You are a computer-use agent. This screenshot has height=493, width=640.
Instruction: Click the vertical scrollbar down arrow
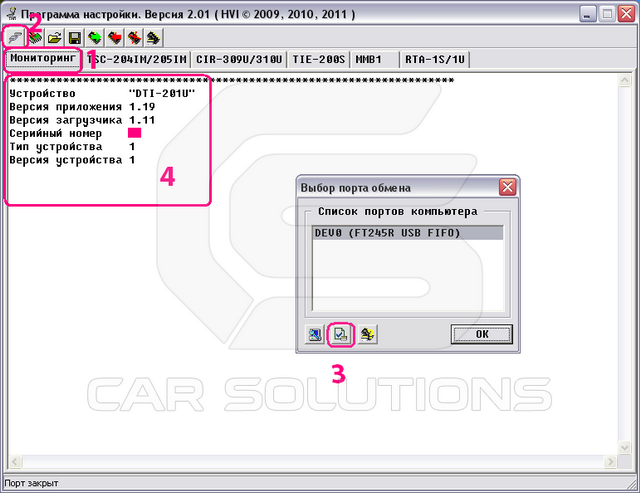click(624, 447)
